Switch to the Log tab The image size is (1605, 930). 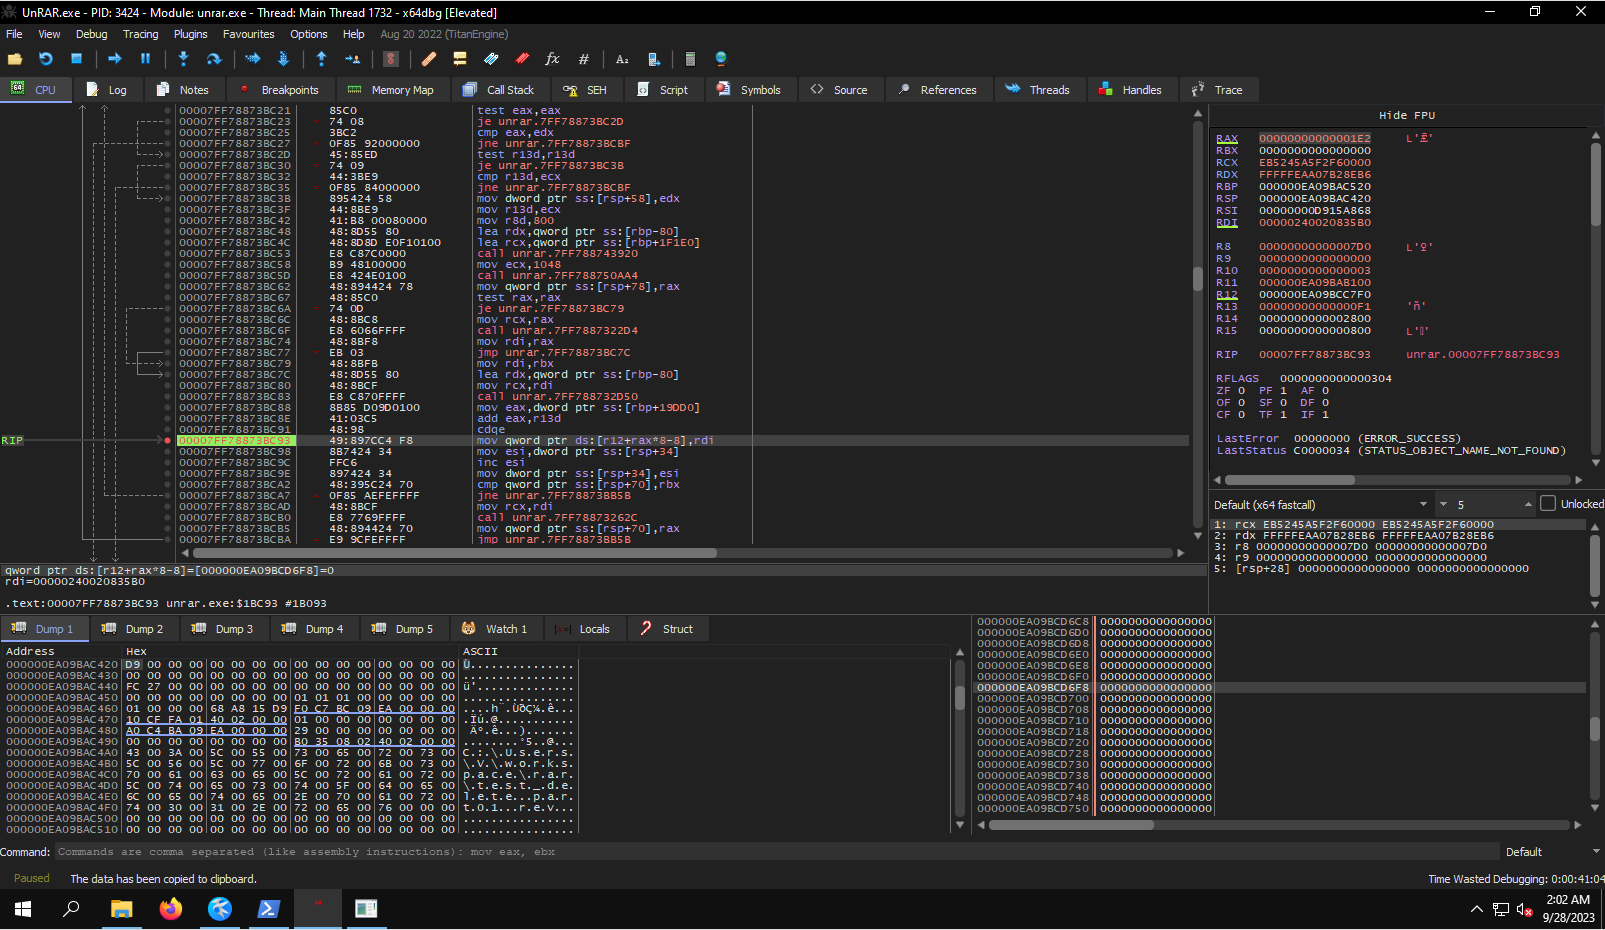click(107, 90)
